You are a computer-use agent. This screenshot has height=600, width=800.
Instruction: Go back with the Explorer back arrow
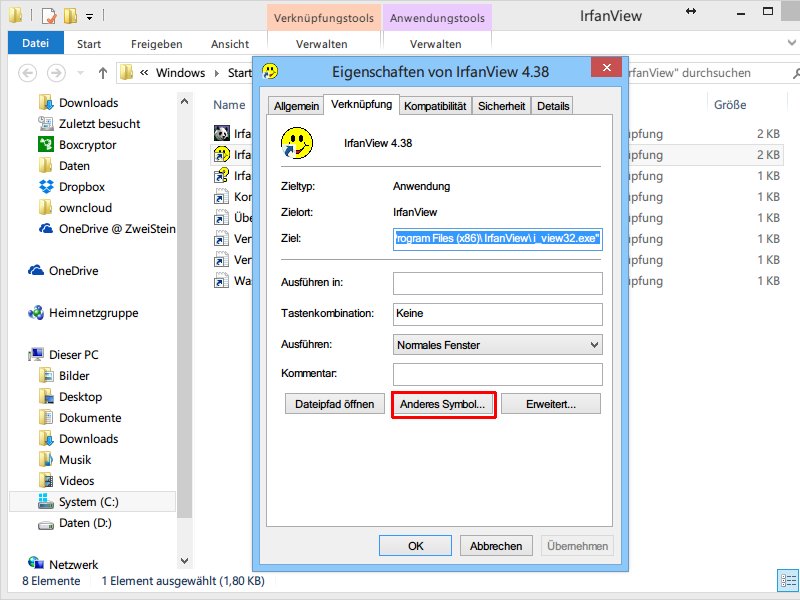click(28, 73)
